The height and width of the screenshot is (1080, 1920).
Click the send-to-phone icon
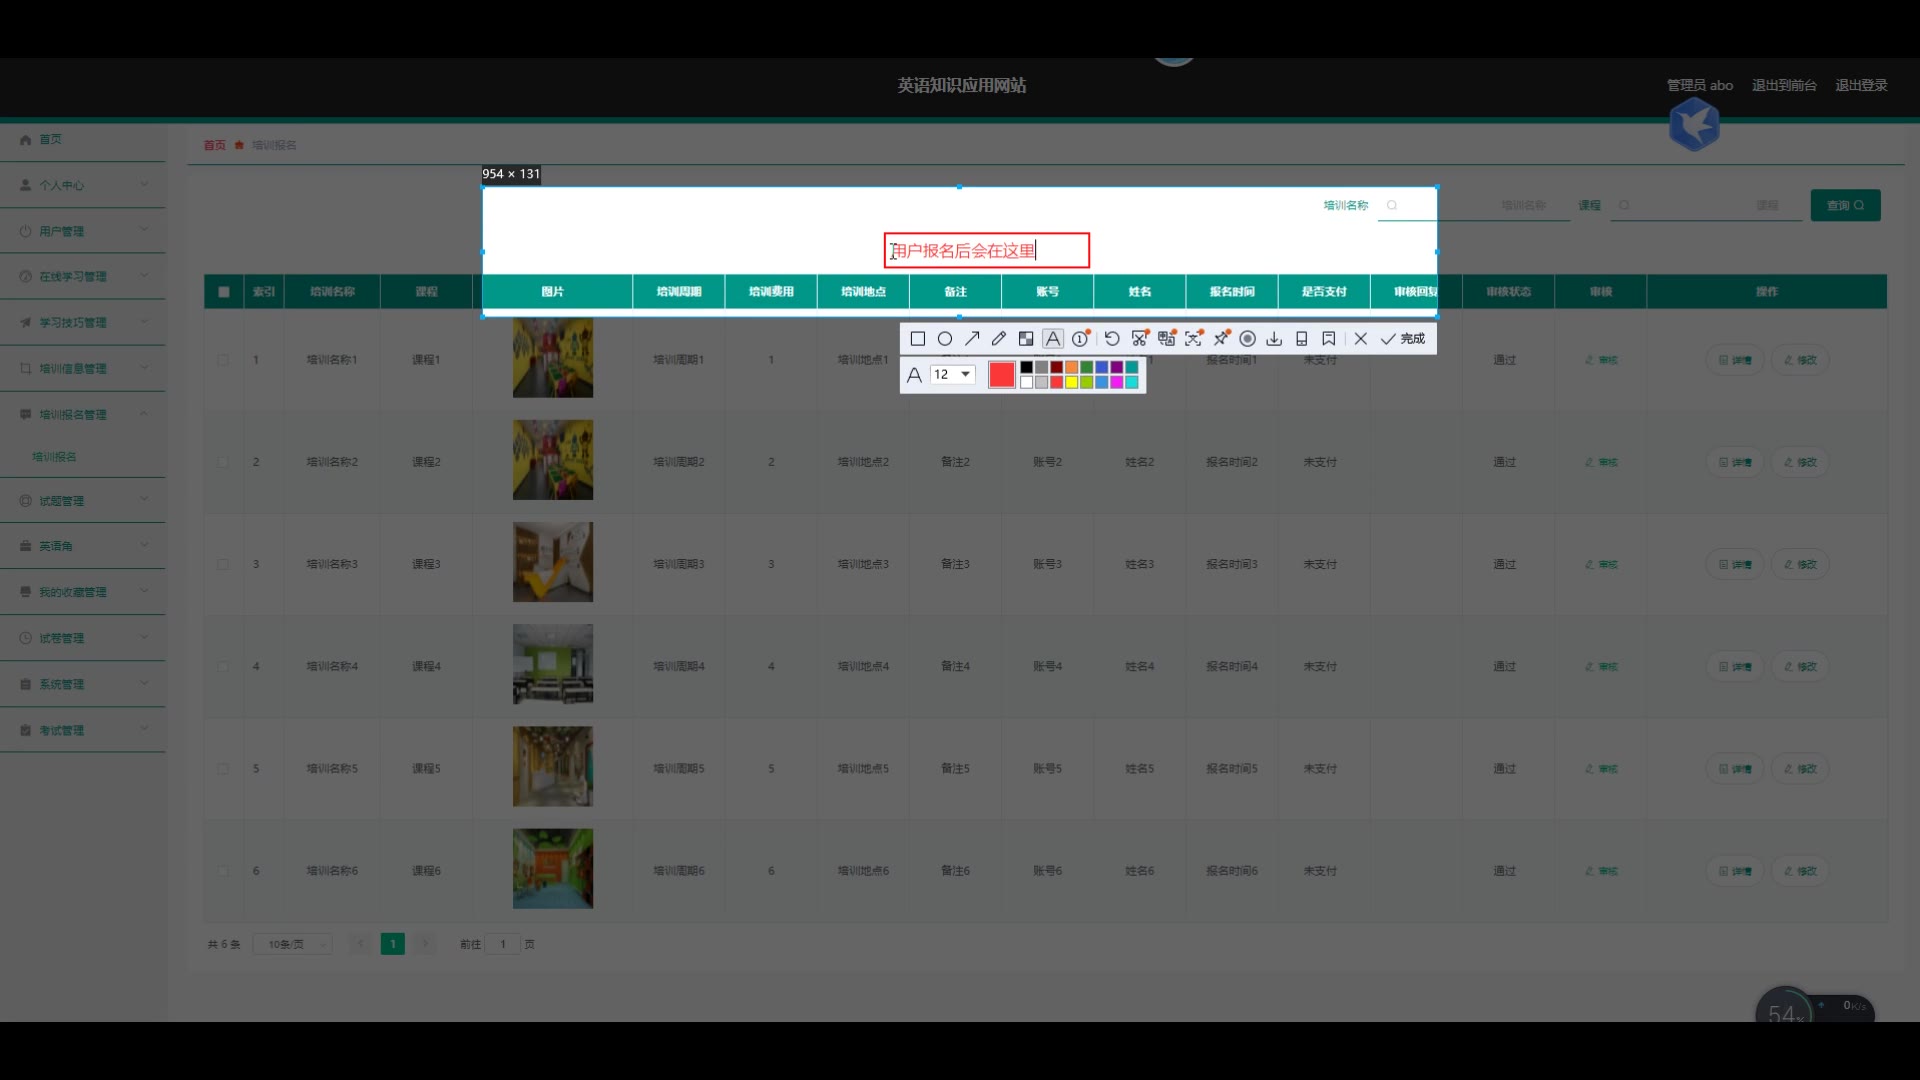pos(1301,339)
